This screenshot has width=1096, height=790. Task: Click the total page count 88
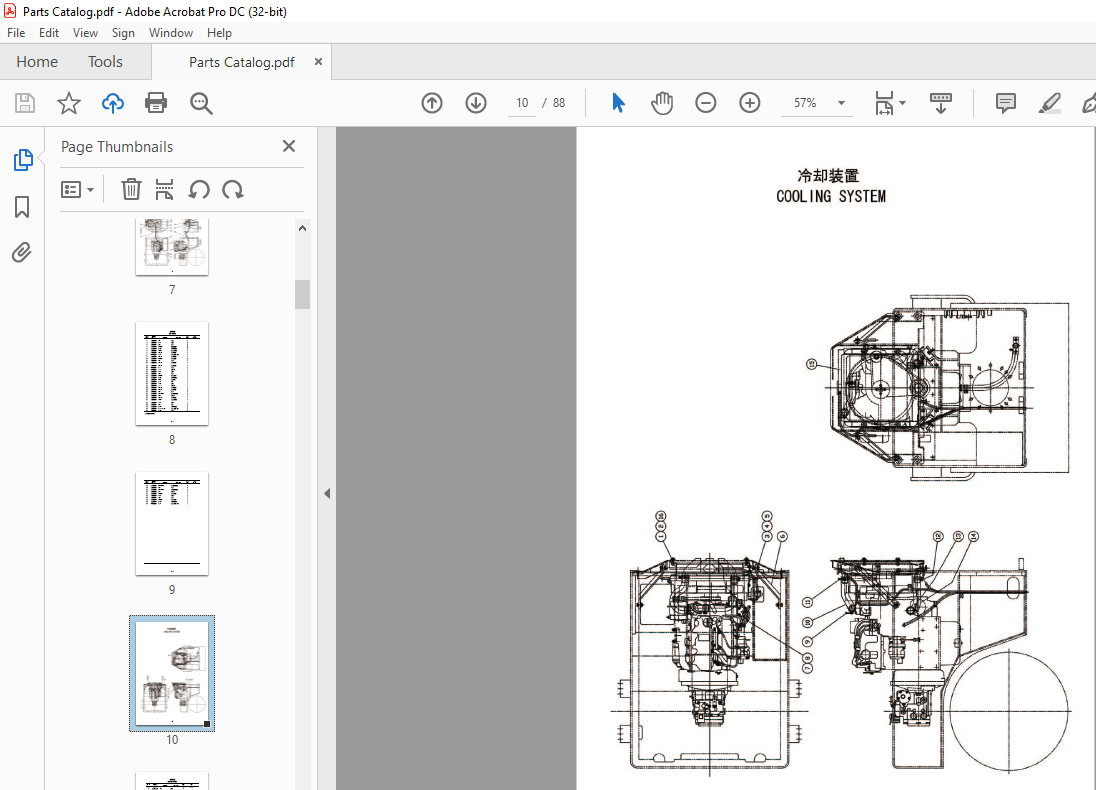click(558, 103)
